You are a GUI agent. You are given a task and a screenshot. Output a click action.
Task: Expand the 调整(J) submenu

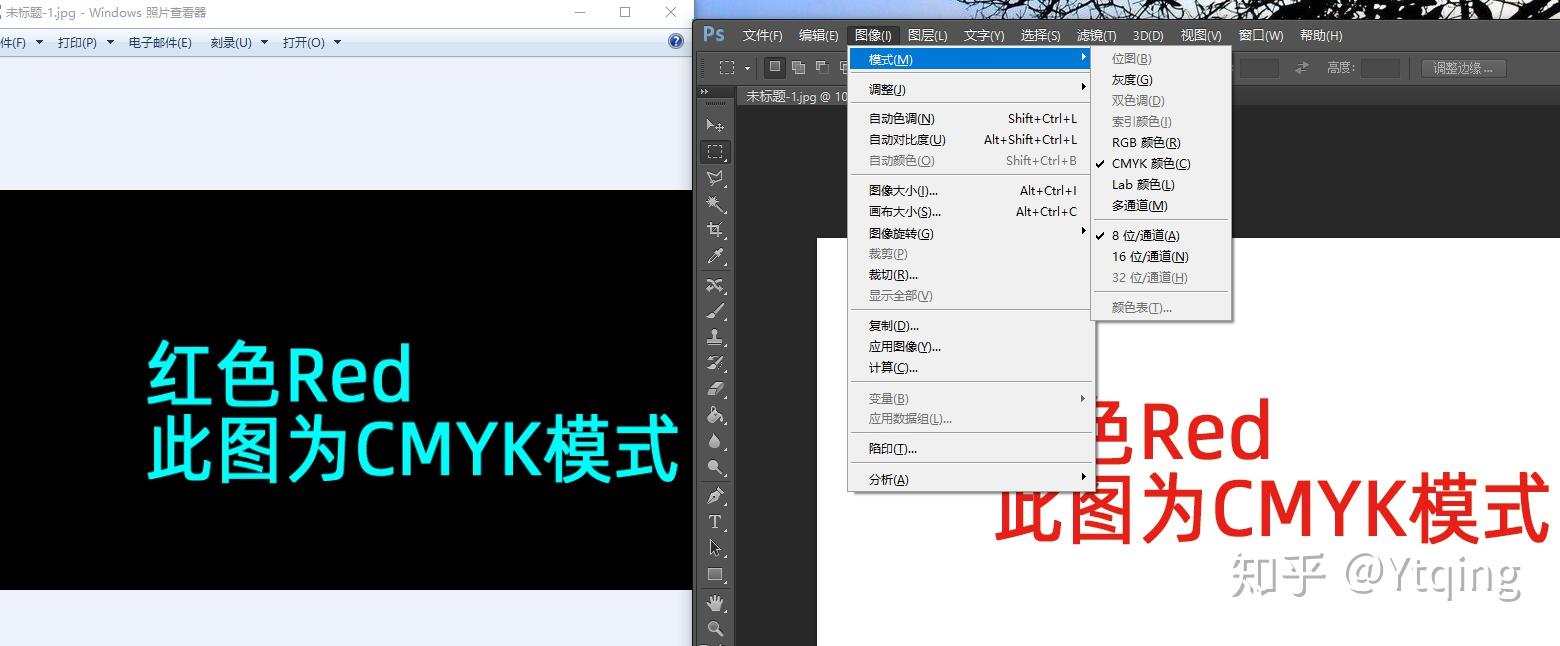point(971,89)
